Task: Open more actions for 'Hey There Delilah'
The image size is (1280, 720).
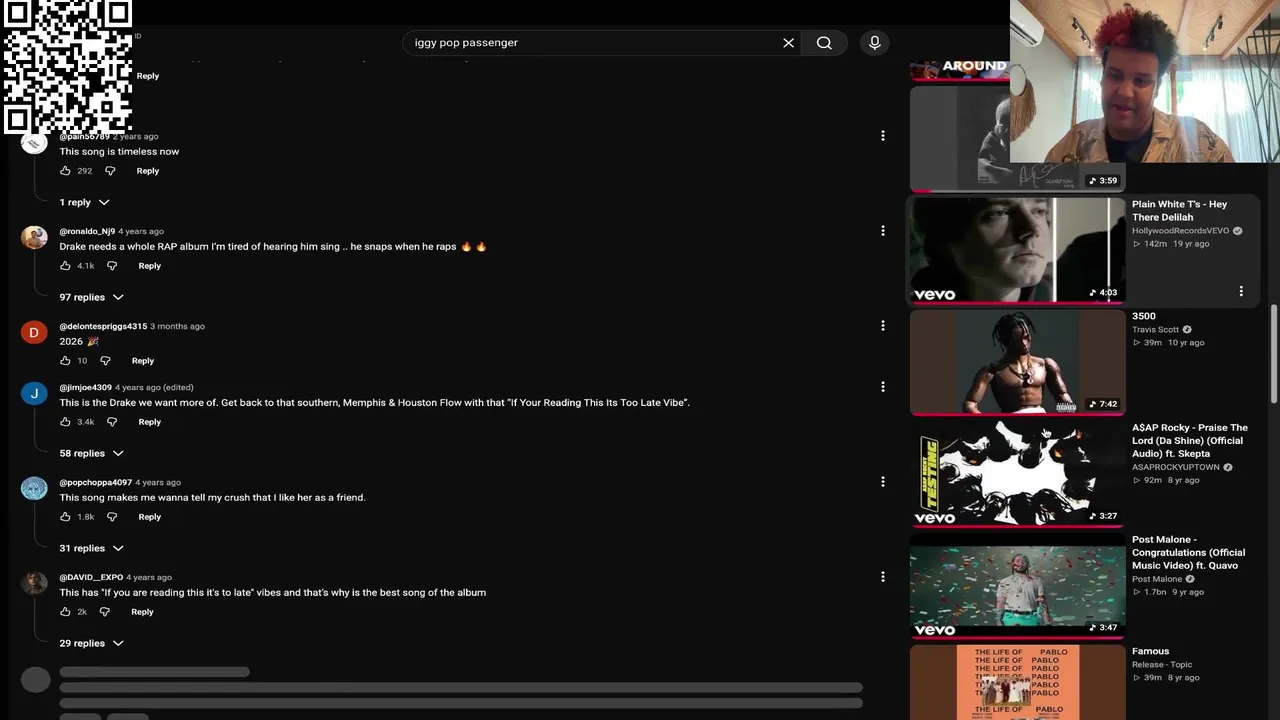Action: (x=1241, y=291)
